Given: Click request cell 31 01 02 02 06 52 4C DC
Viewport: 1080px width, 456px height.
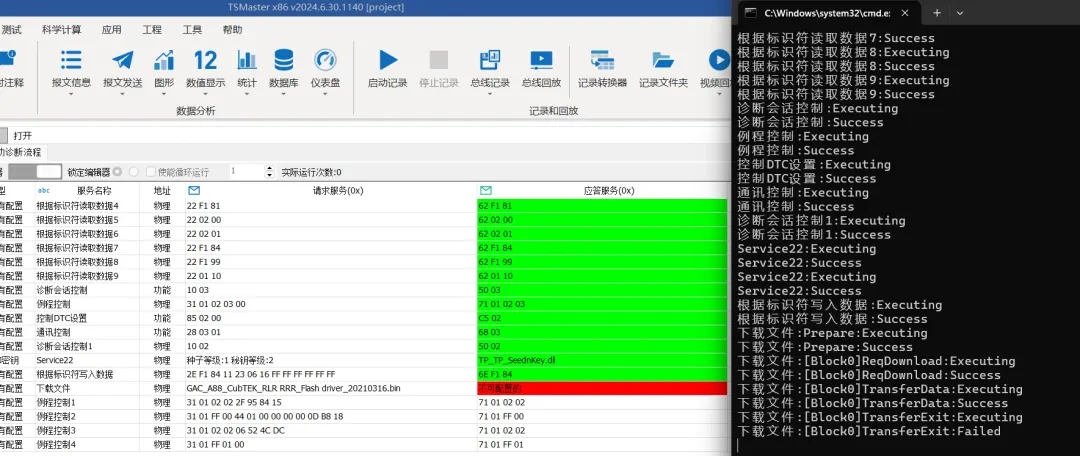Looking at the screenshot, I should pyautogui.click(x=236, y=431).
